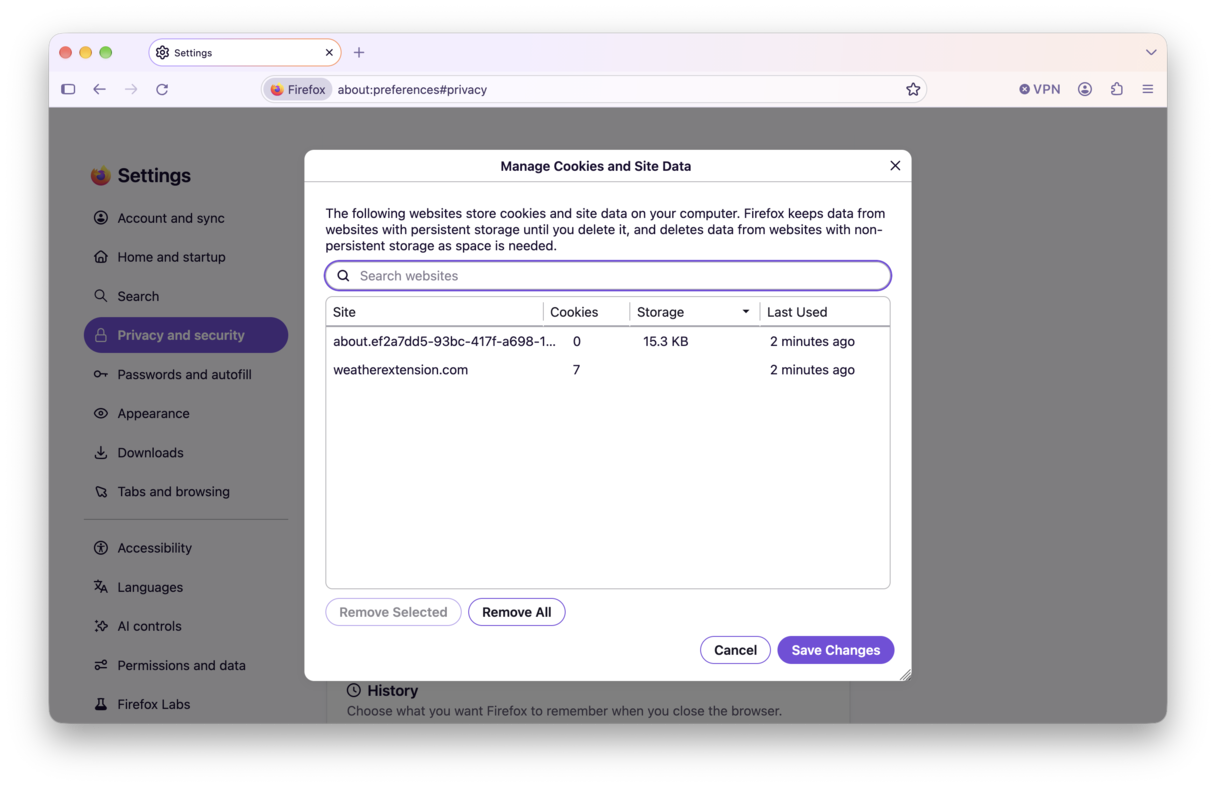
Task: Open Passwords and autofill settings
Action: pyautogui.click(x=186, y=374)
